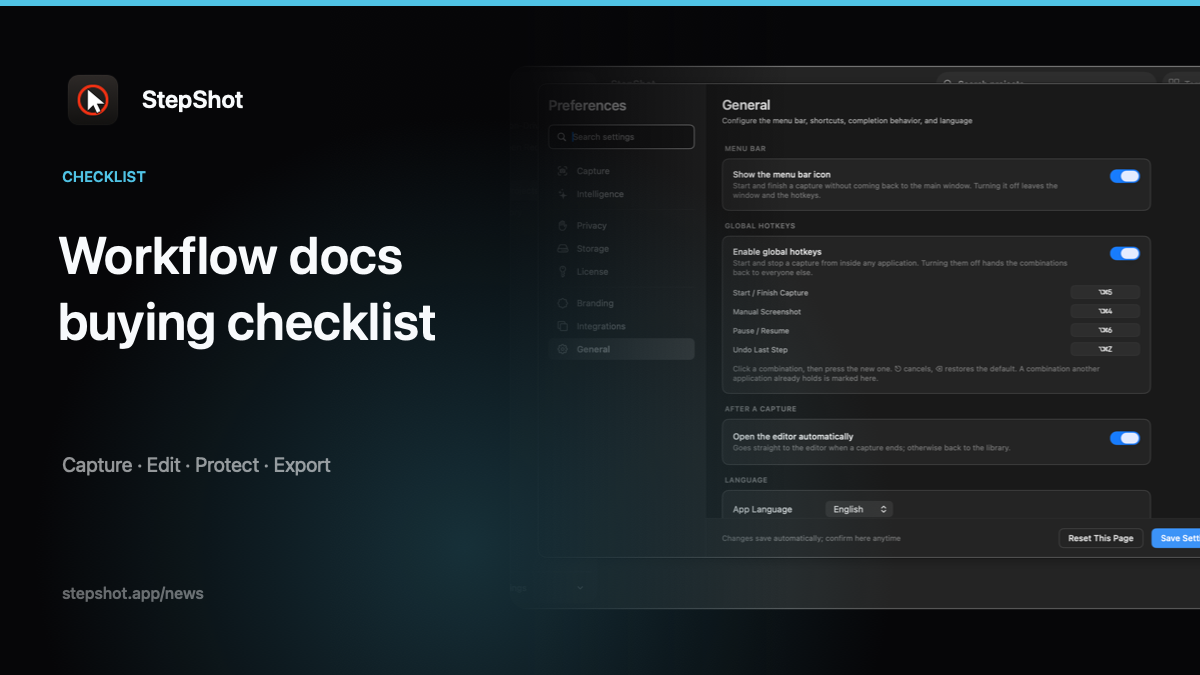Open the App Language English dropdown
This screenshot has width=1200, height=675.
(859, 509)
